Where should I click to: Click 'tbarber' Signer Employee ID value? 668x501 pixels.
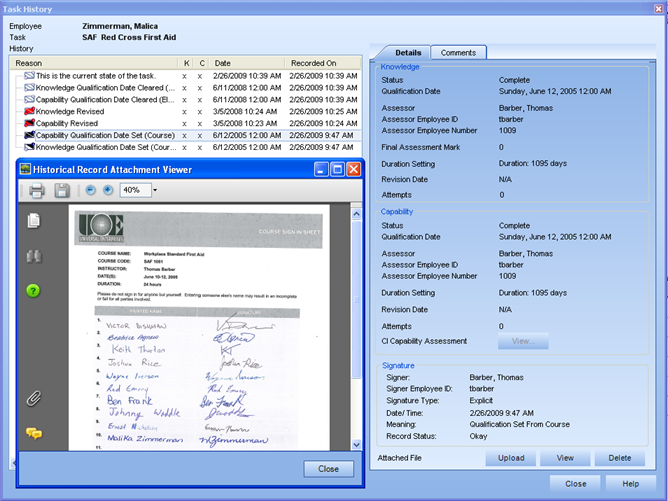[x=481, y=389]
